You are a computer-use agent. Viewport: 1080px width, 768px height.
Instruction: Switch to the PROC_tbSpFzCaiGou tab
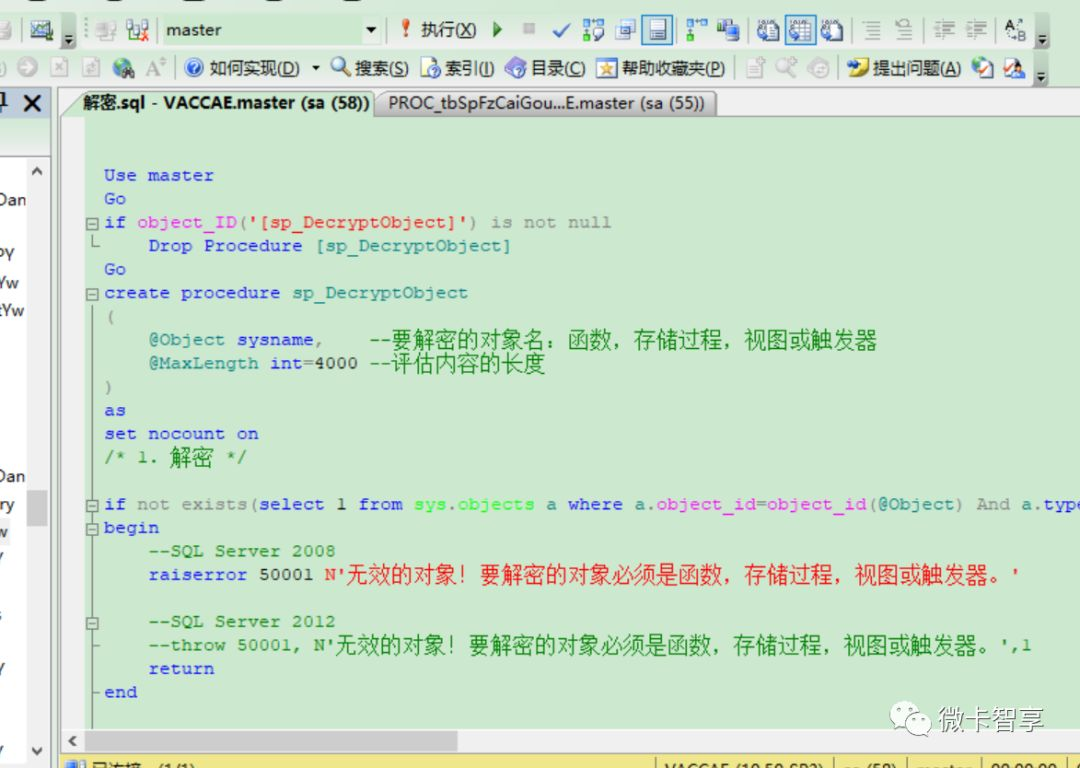pyautogui.click(x=545, y=102)
